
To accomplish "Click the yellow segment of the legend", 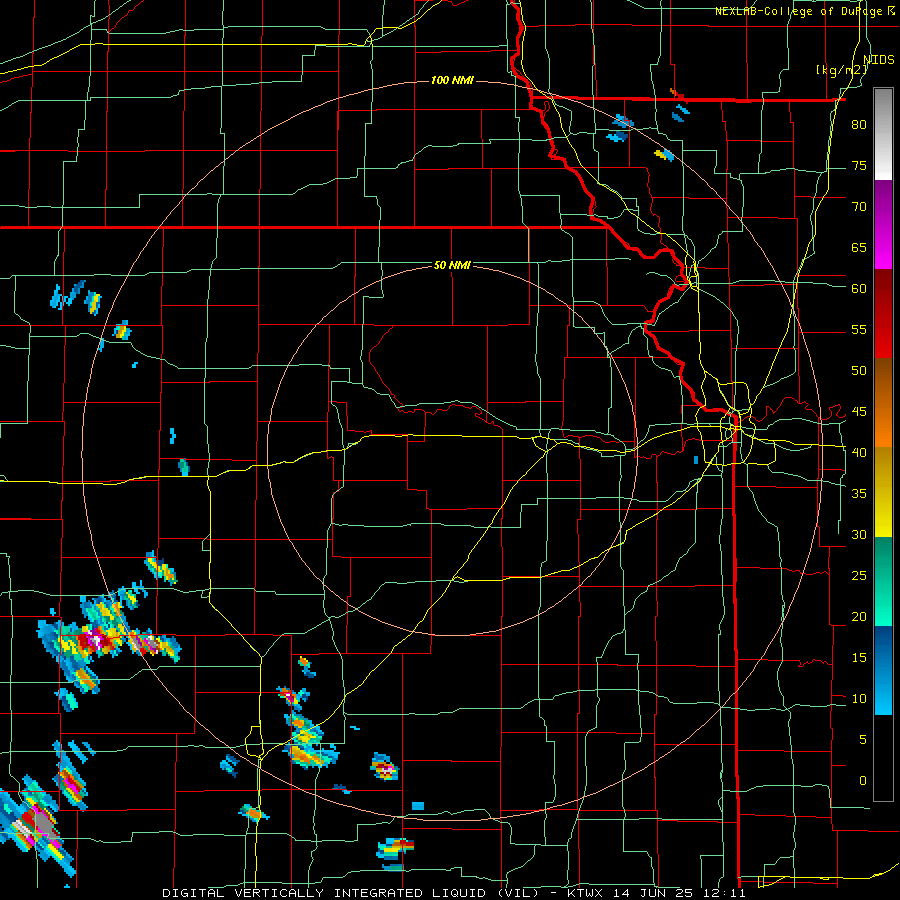I will click(883, 492).
